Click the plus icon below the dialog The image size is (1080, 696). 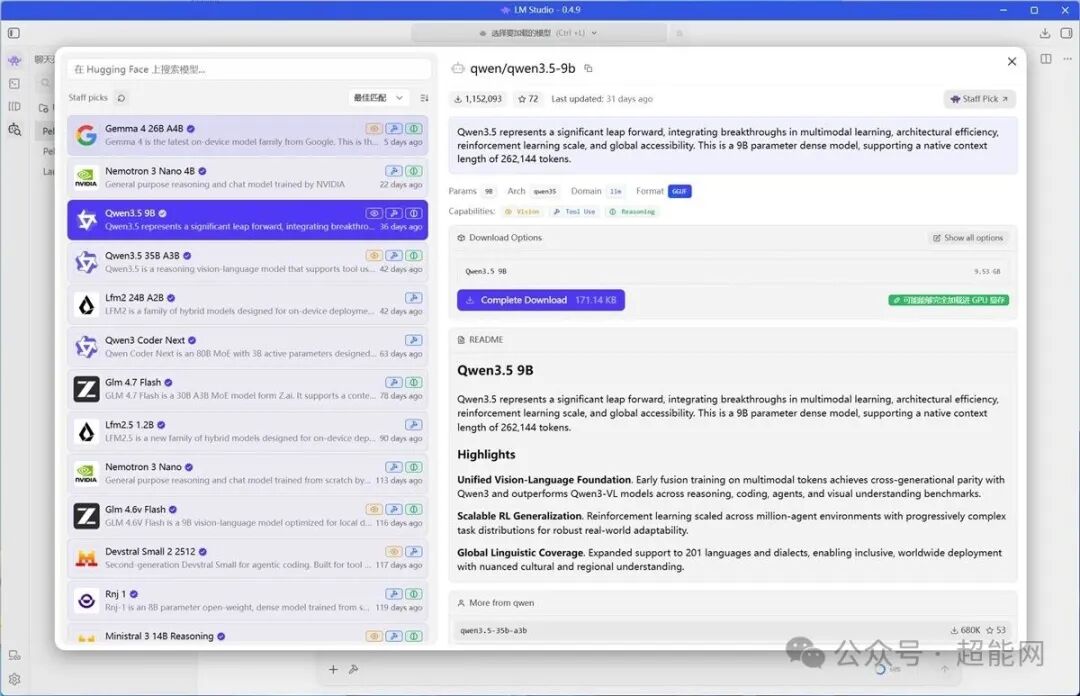[333, 669]
